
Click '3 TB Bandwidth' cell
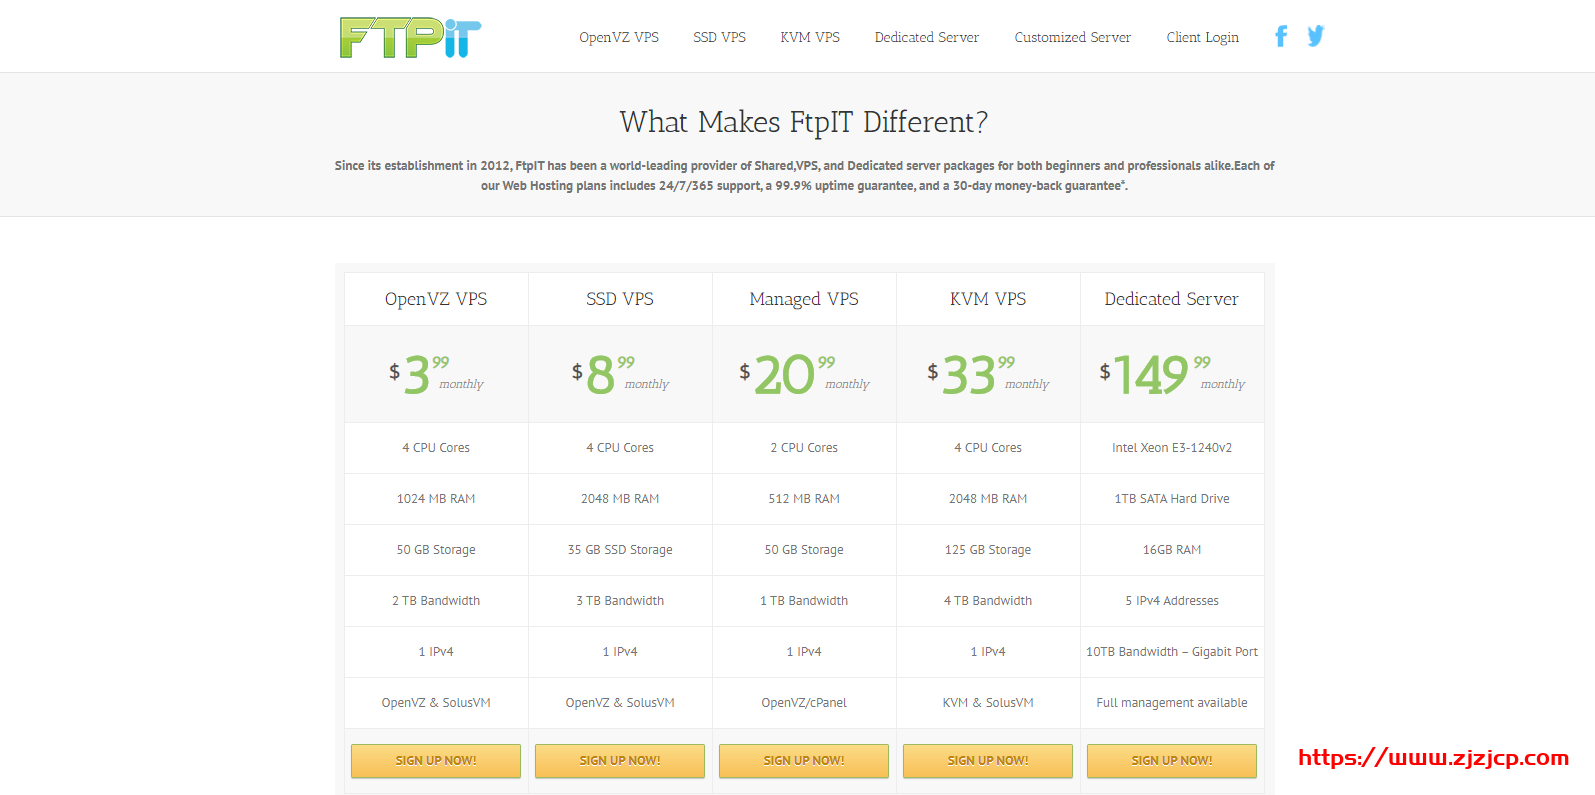tap(620, 601)
